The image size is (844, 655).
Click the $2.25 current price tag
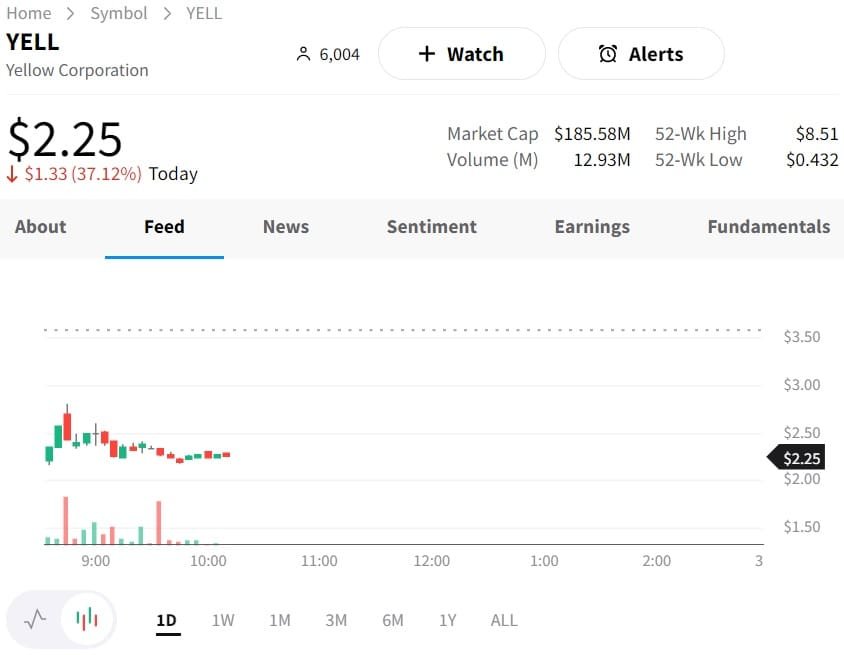(800, 458)
